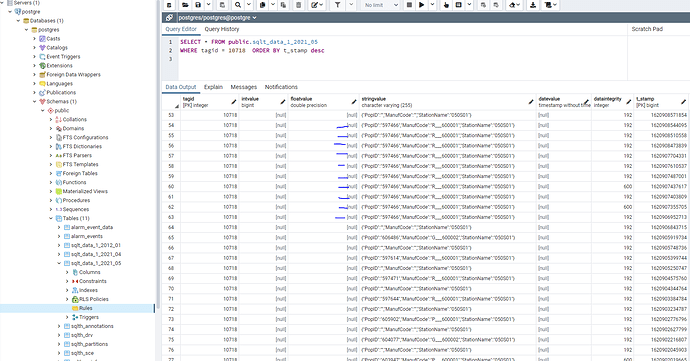Viewport: 690px width, 361px height.
Task: Click the Delete row trash icon
Action: coord(299,5)
